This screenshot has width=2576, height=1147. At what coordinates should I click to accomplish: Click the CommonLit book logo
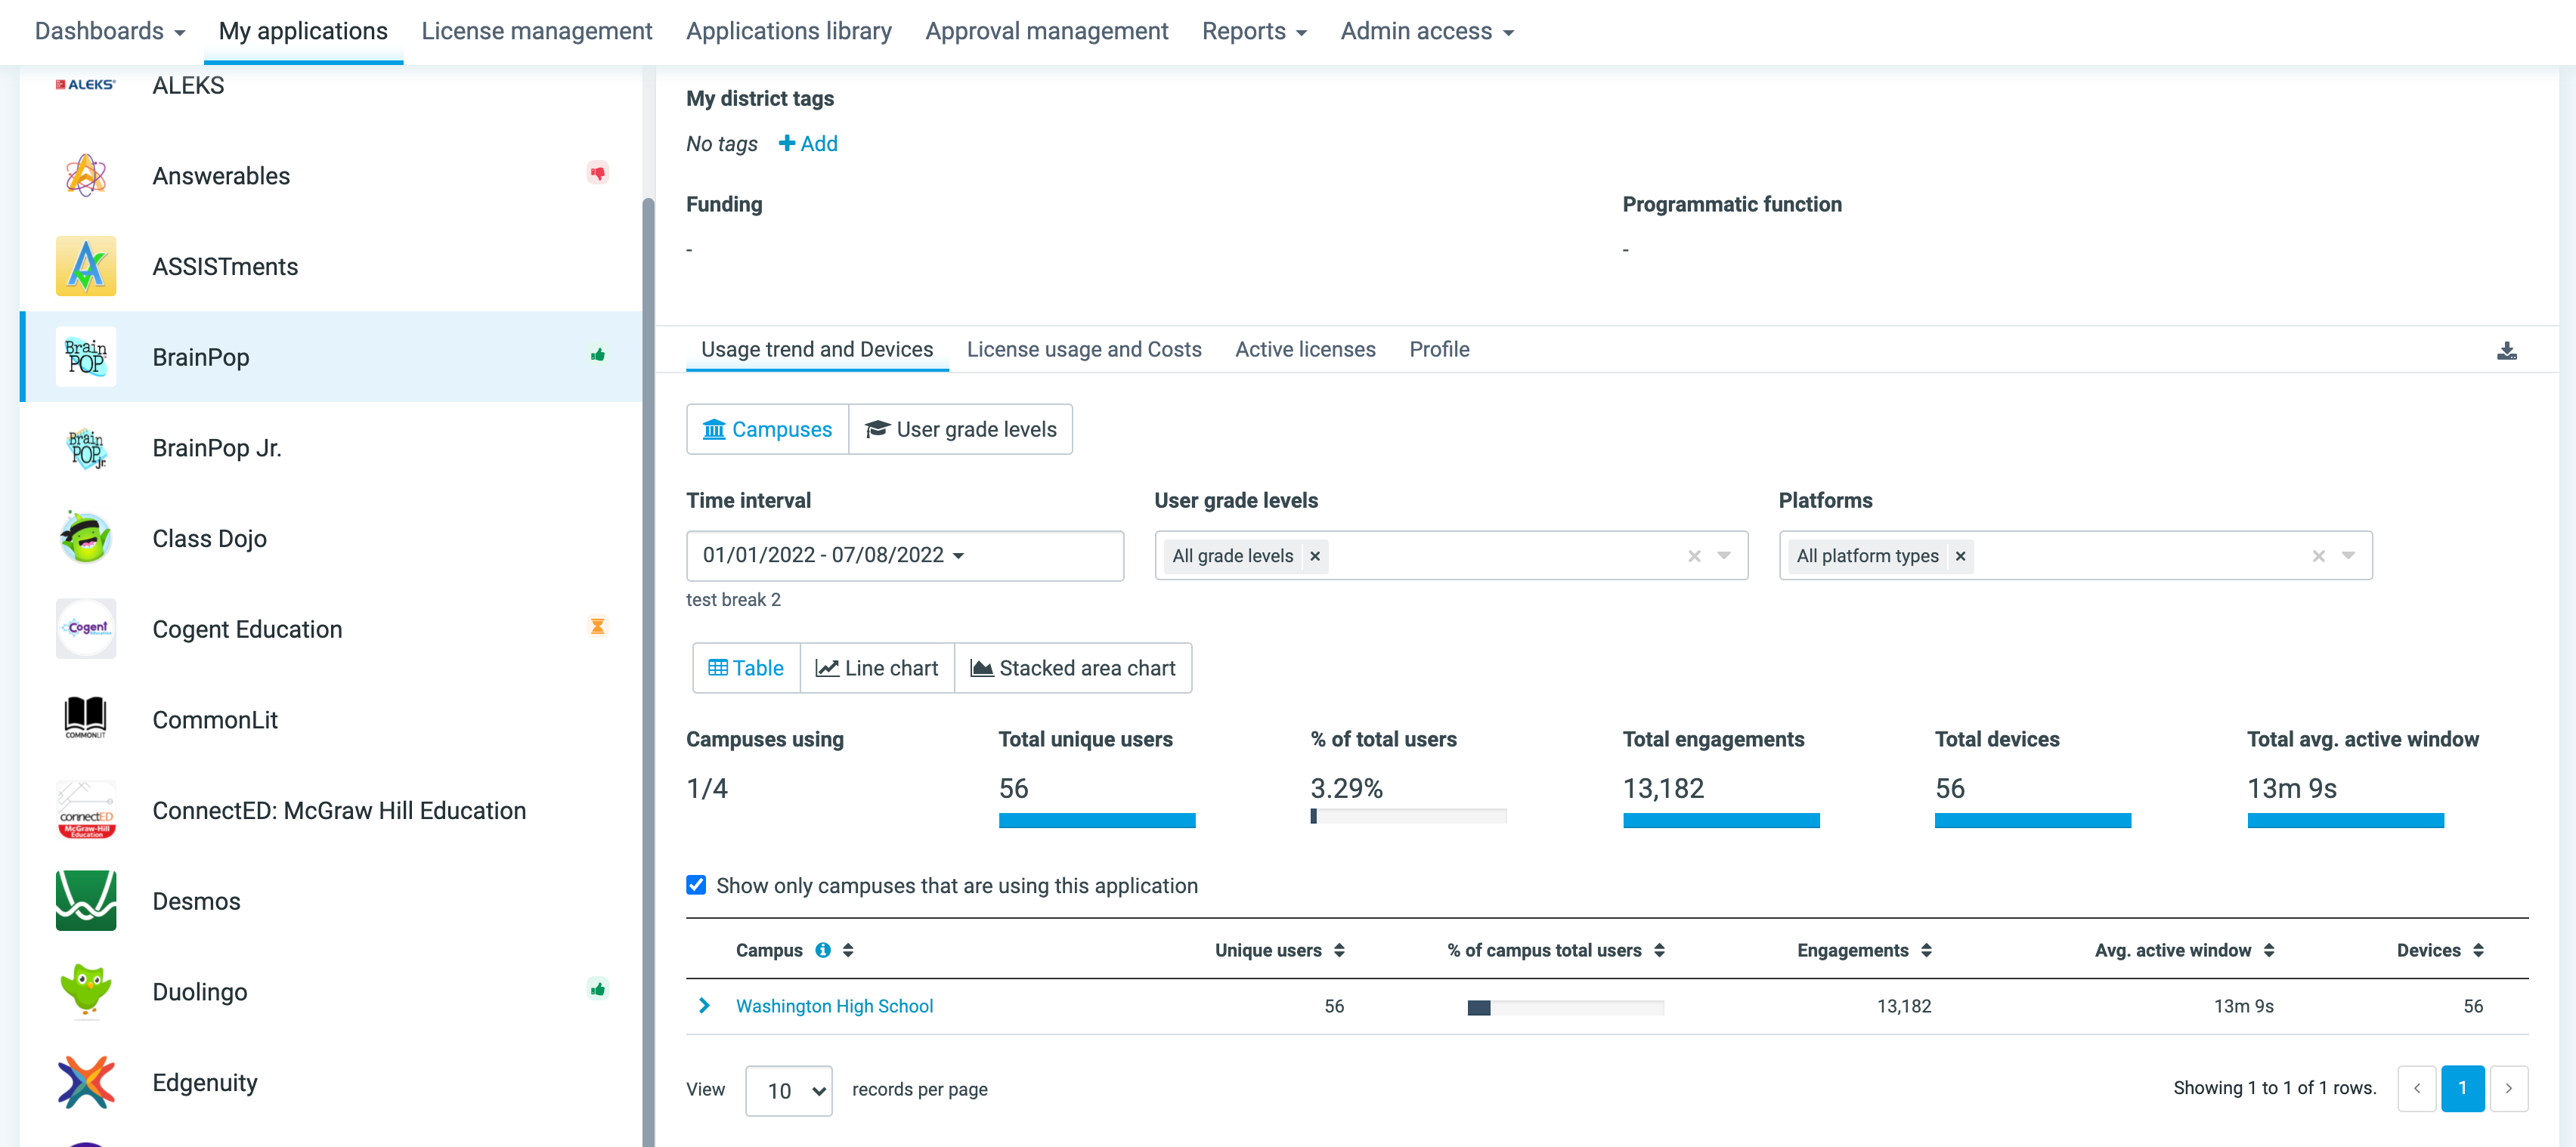click(x=86, y=719)
